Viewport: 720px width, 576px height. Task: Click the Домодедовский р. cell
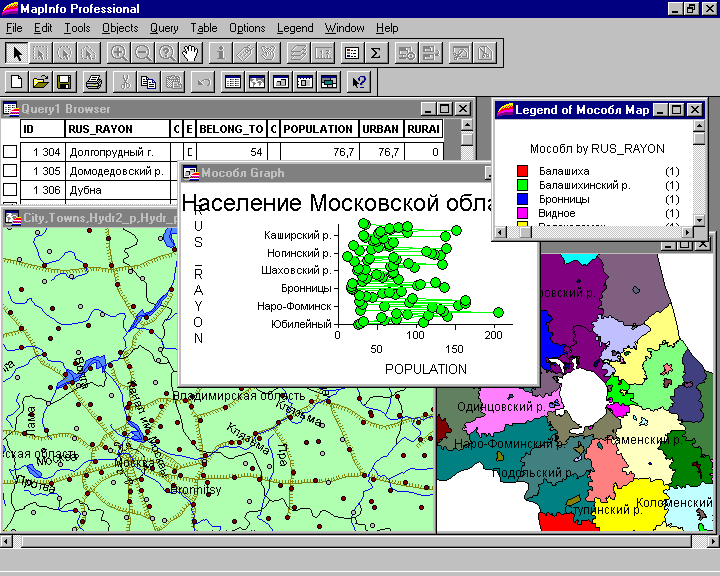(118, 171)
